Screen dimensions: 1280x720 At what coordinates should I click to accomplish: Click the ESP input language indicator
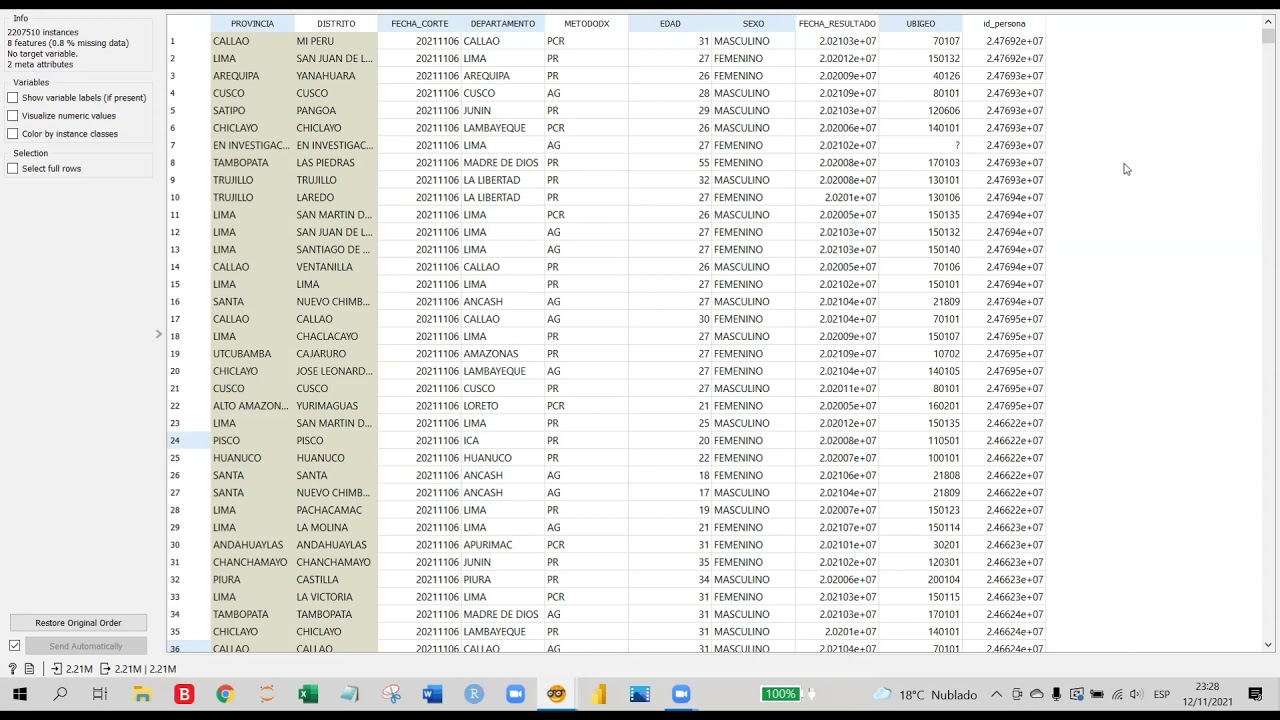[x=1162, y=694]
